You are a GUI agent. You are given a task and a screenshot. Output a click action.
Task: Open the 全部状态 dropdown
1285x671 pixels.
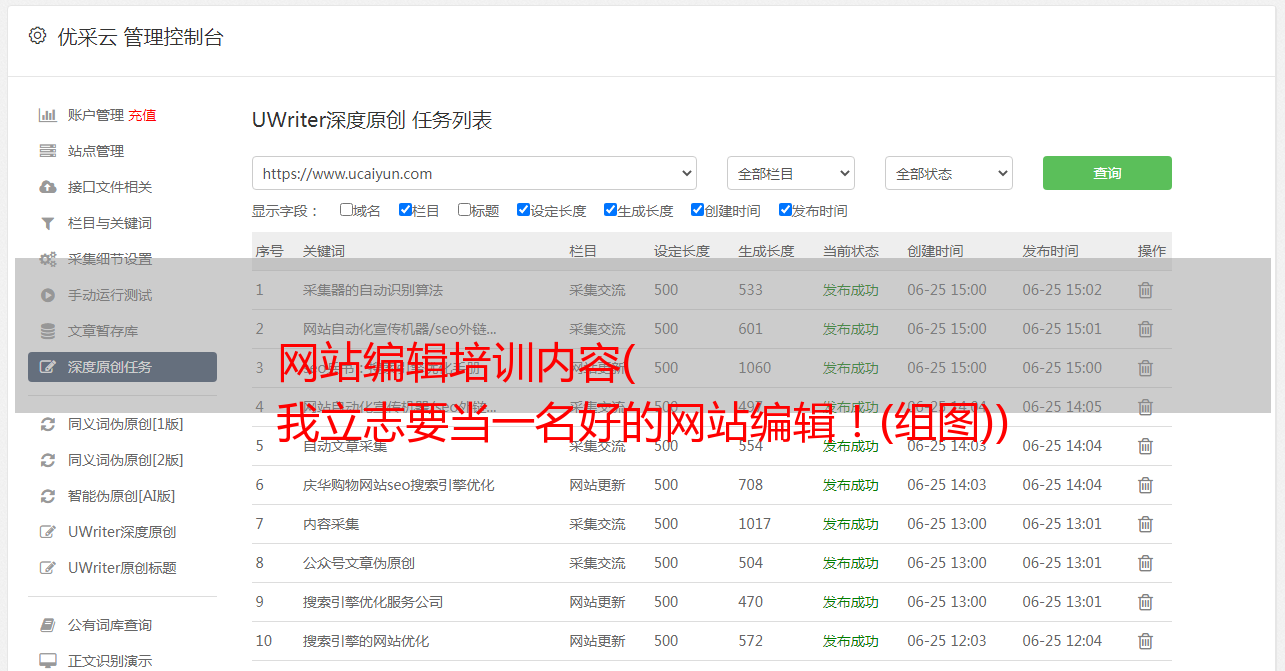(x=949, y=173)
